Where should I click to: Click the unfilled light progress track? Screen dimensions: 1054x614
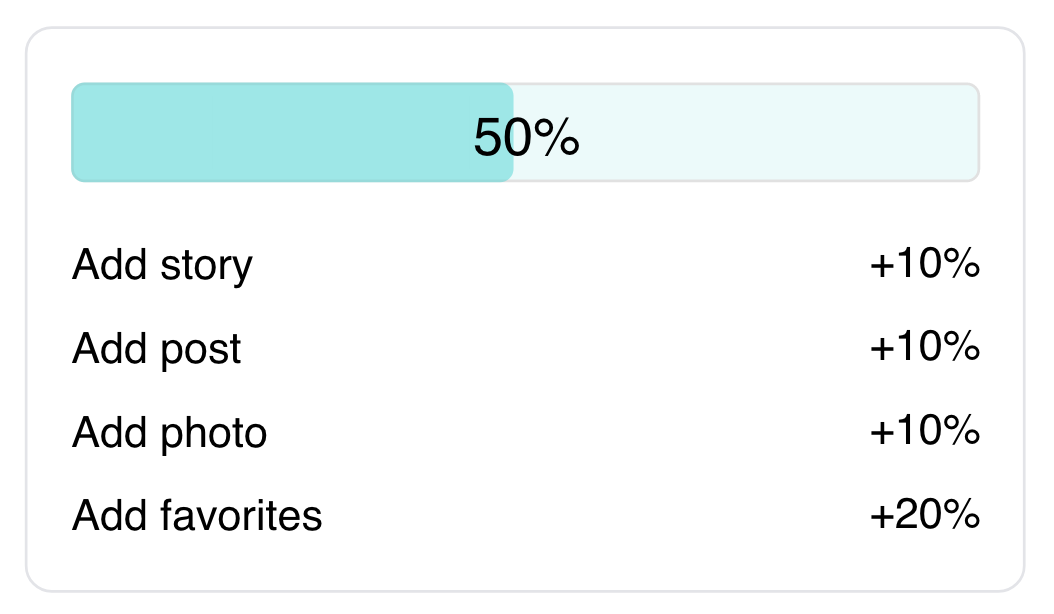(746, 132)
